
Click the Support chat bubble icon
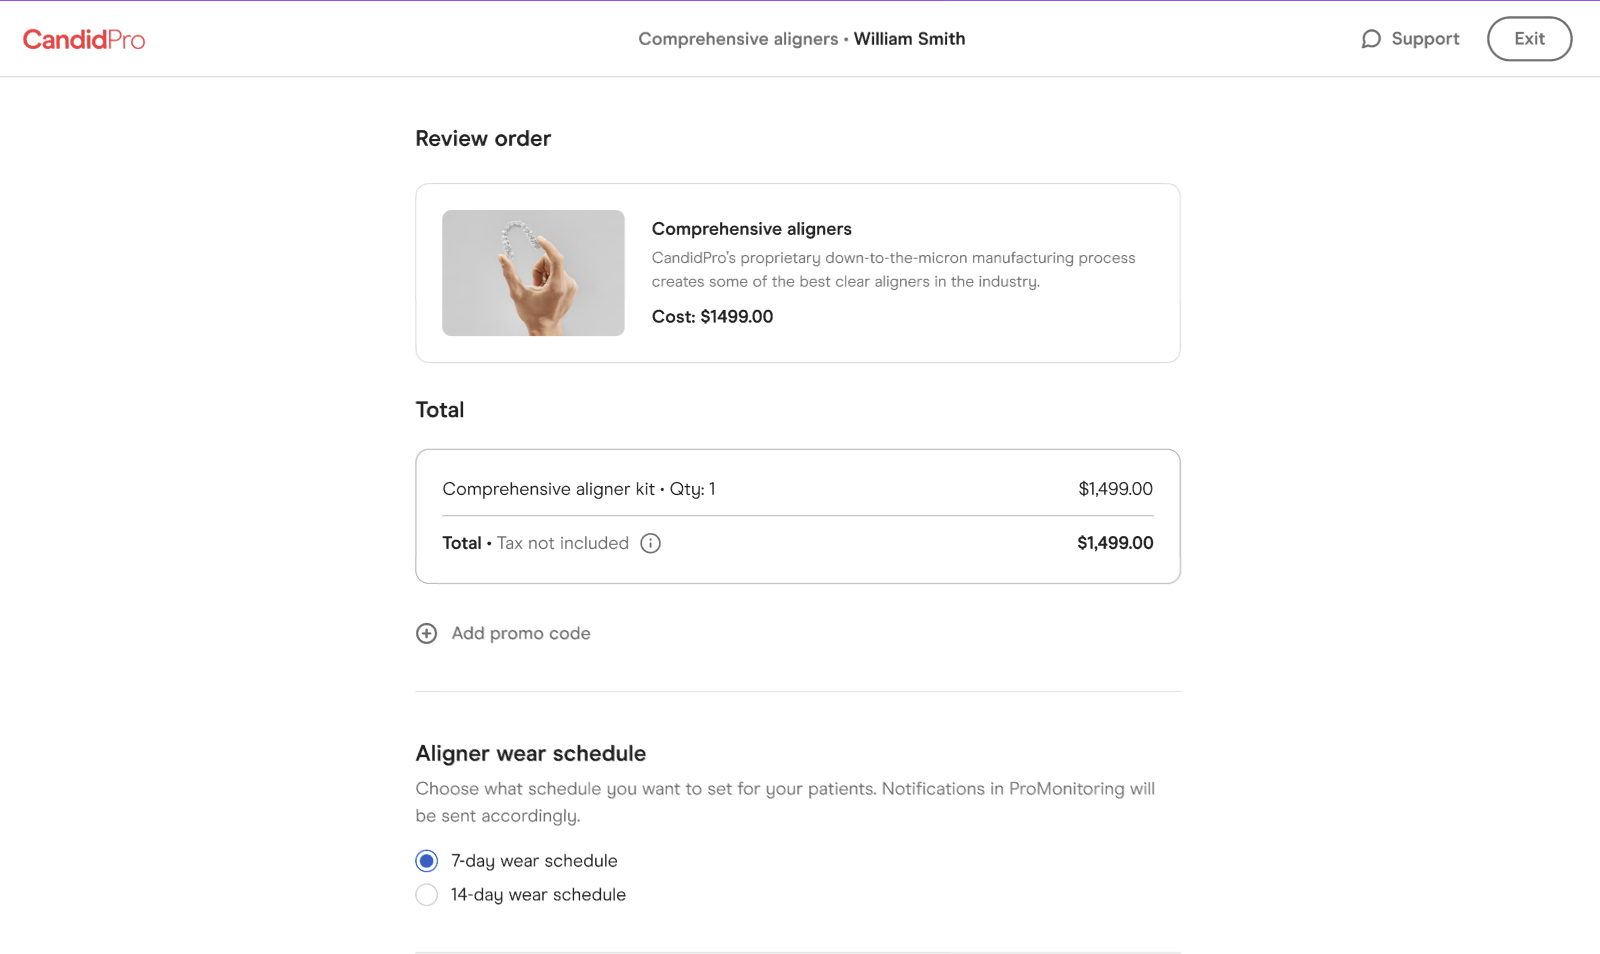click(1371, 39)
